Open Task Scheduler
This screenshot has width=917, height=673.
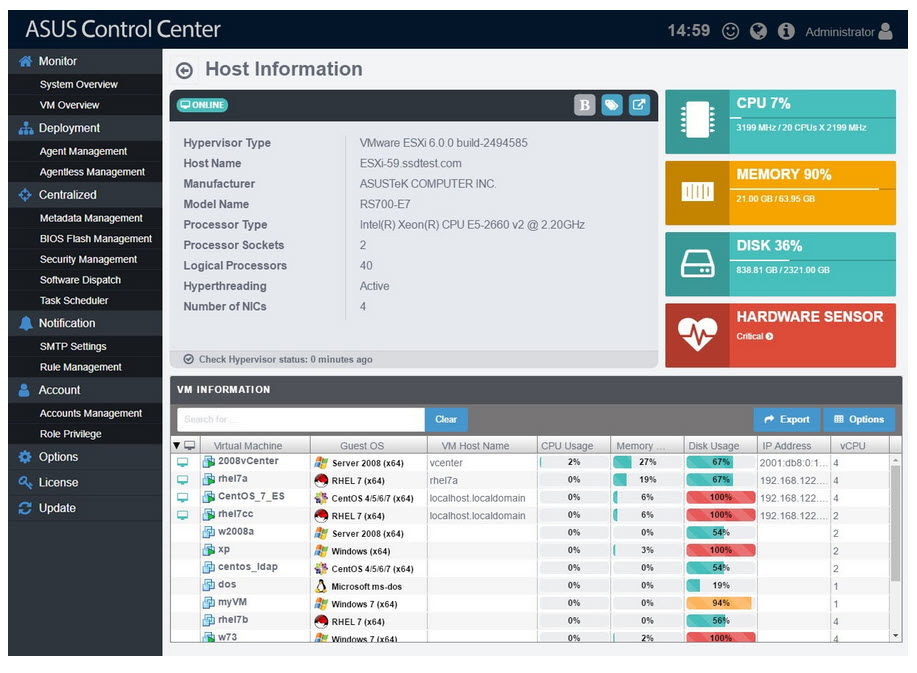click(x=74, y=301)
